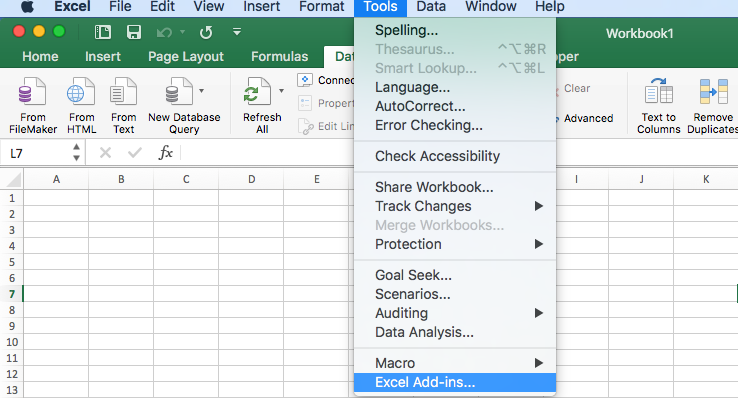Open Customize Quick Access Toolbar dropdown
Screen dimensions: 738x398
point(237,32)
